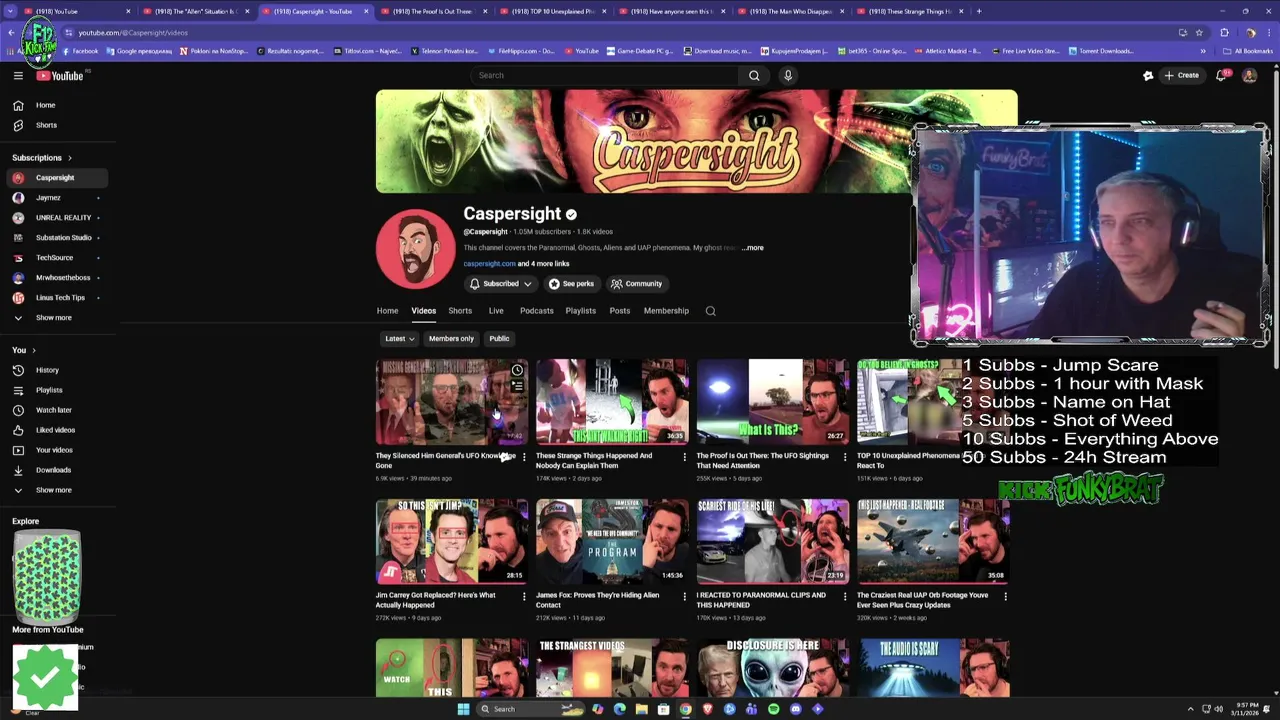This screenshot has height=720, width=1280.
Task: Switch to the Posts tab
Action: pos(620,311)
